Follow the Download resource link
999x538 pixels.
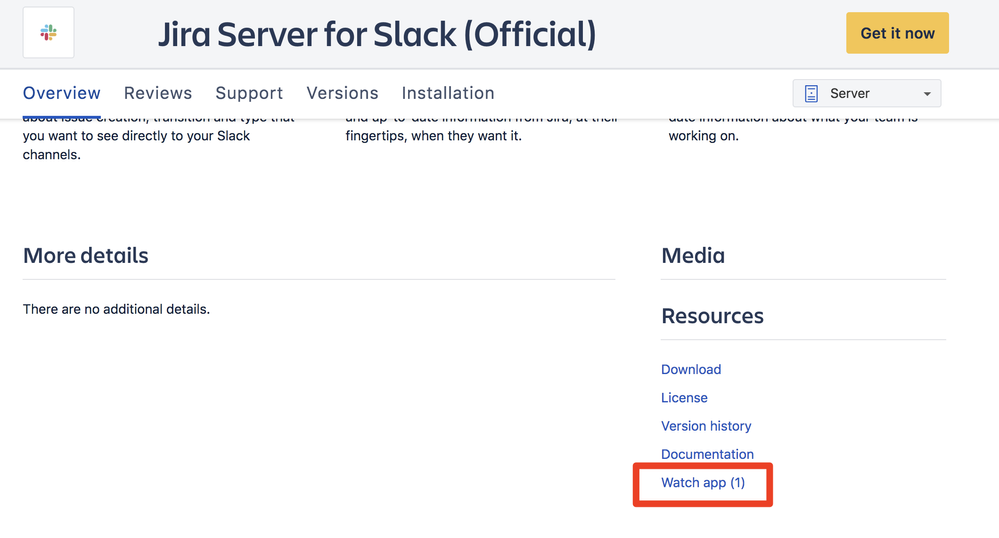[x=691, y=370]
